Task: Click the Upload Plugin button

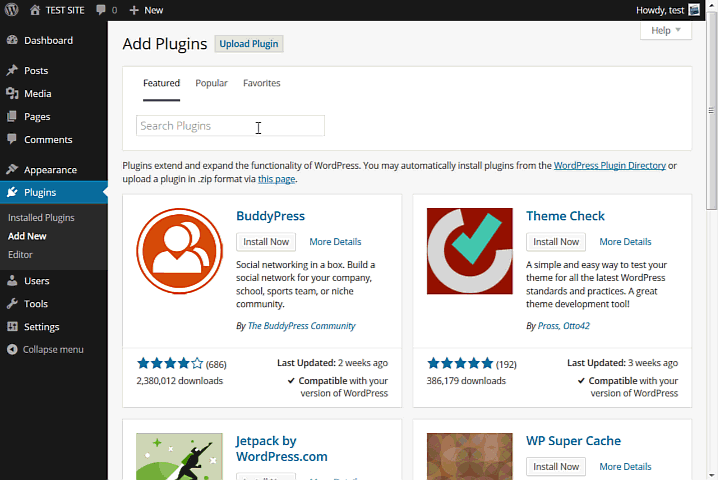Action: [x=249, y=44]
